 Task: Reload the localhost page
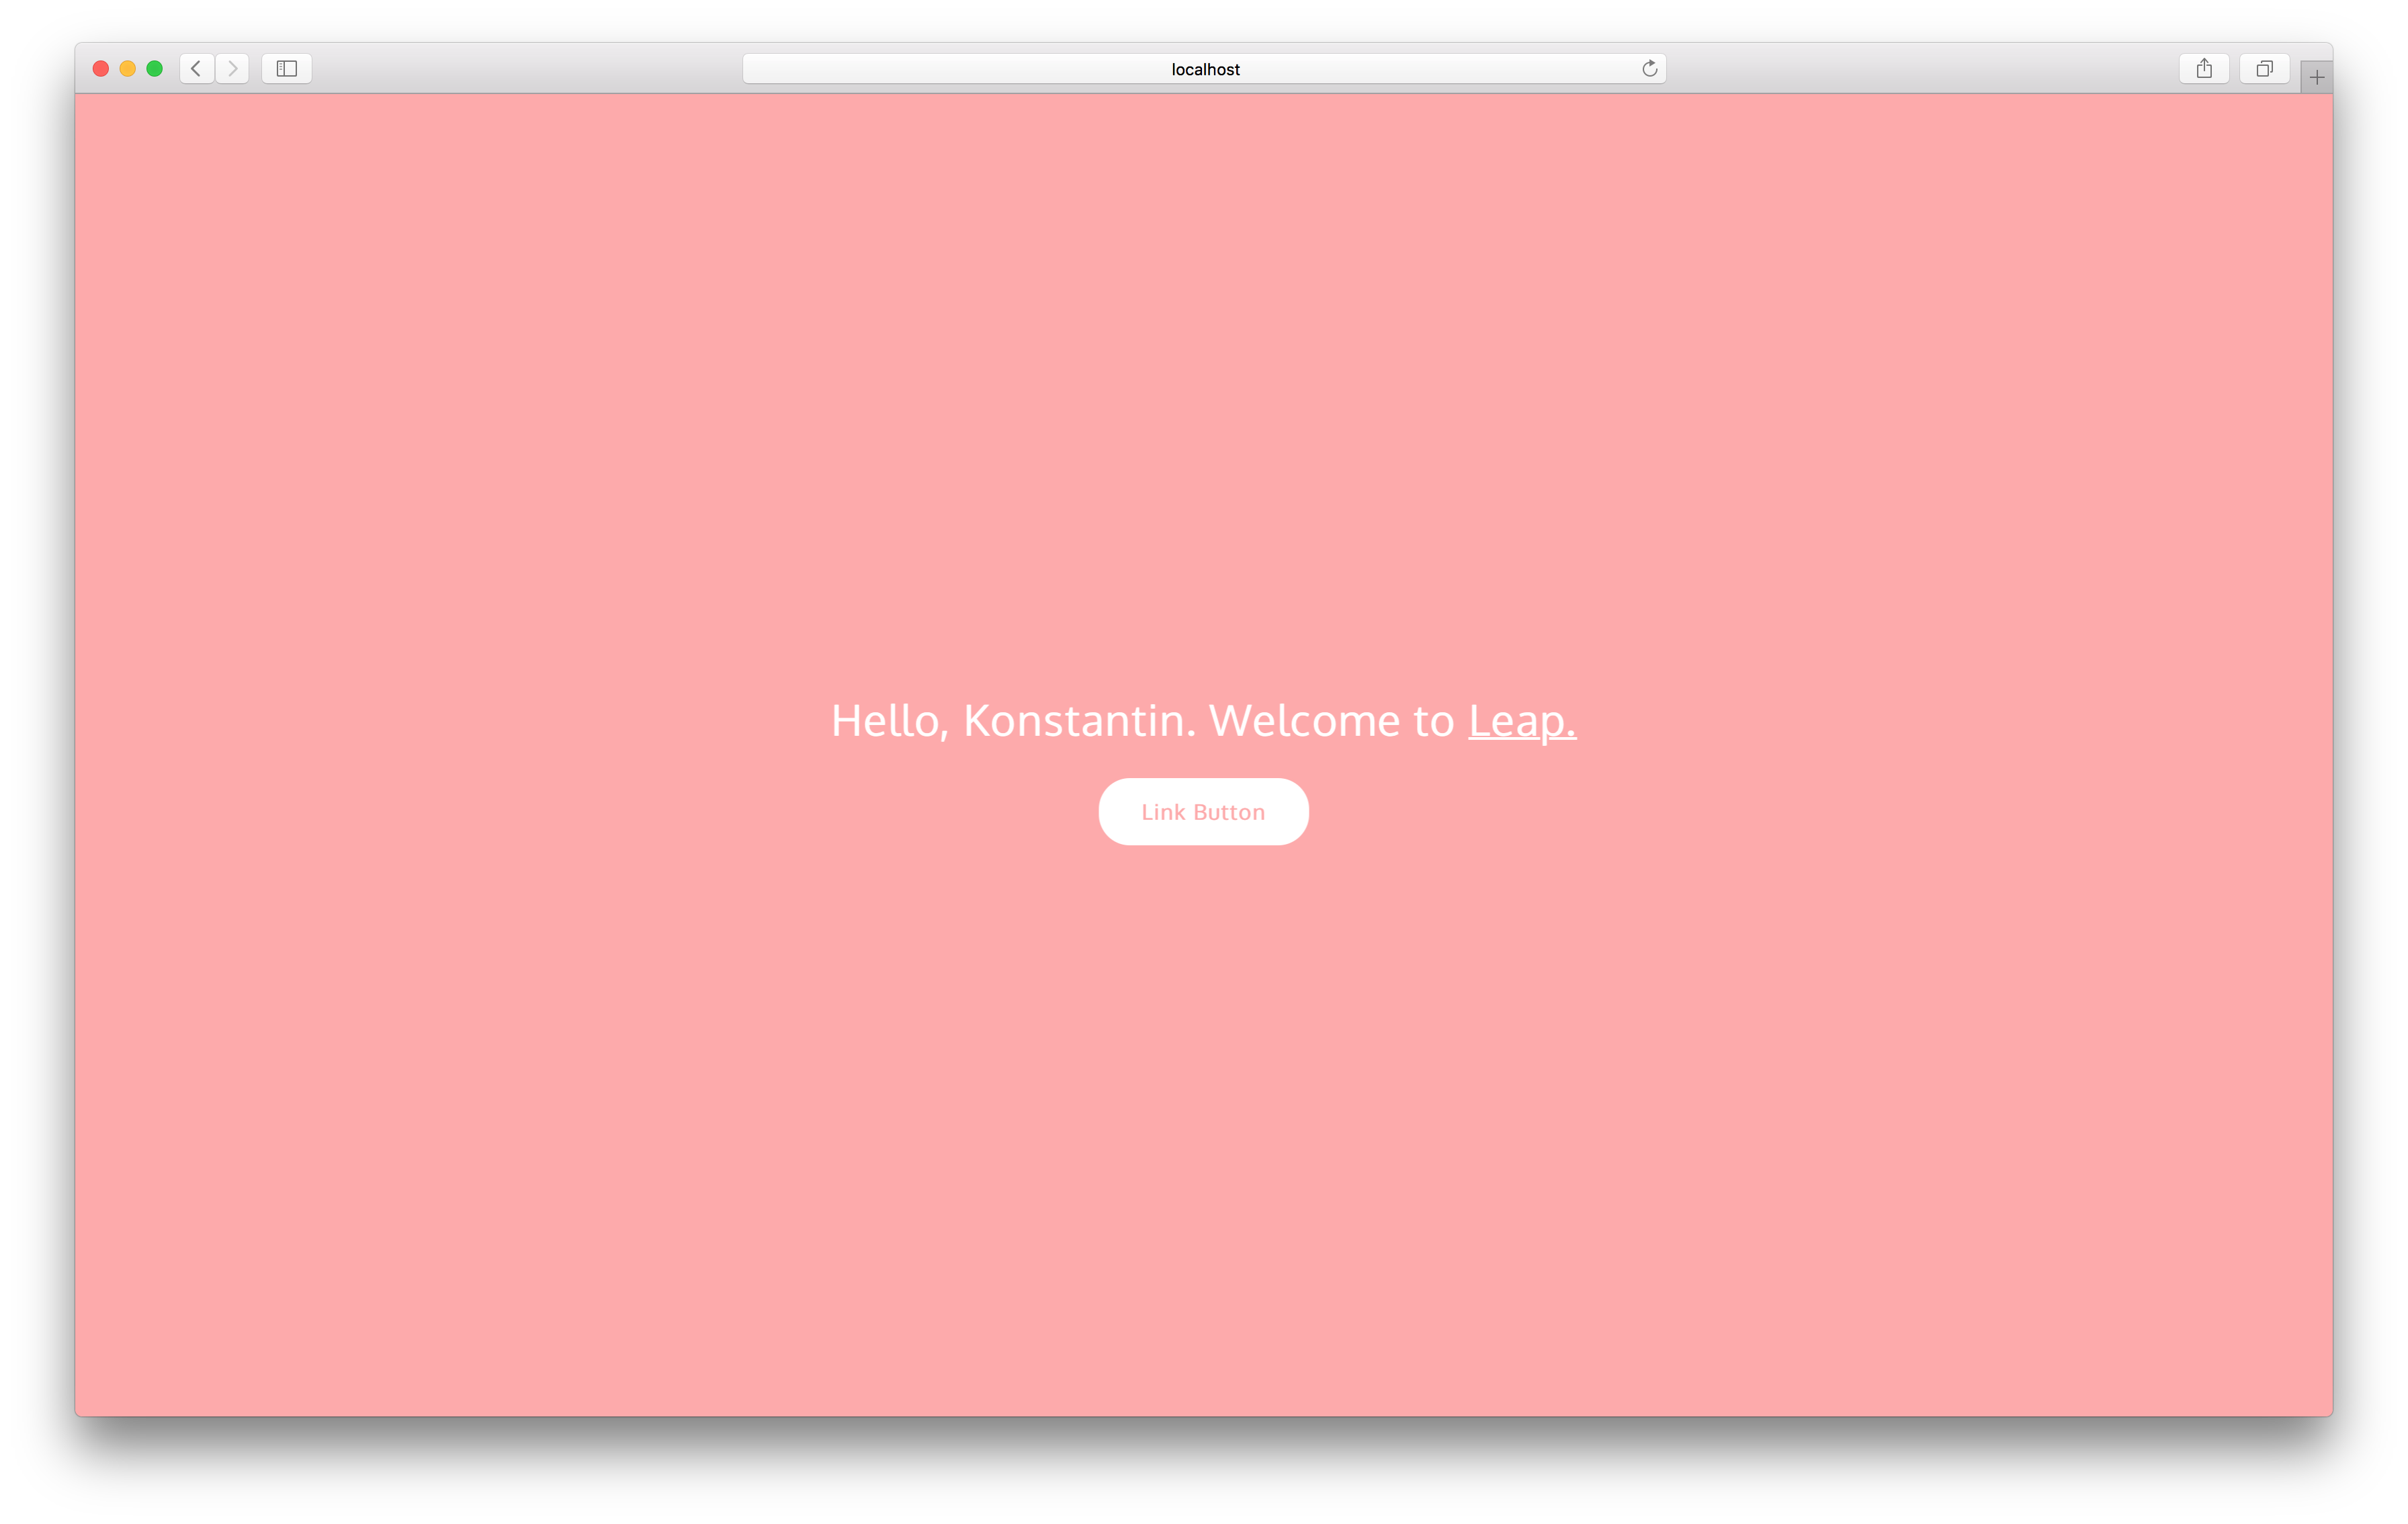click(x=1649, y=69)
